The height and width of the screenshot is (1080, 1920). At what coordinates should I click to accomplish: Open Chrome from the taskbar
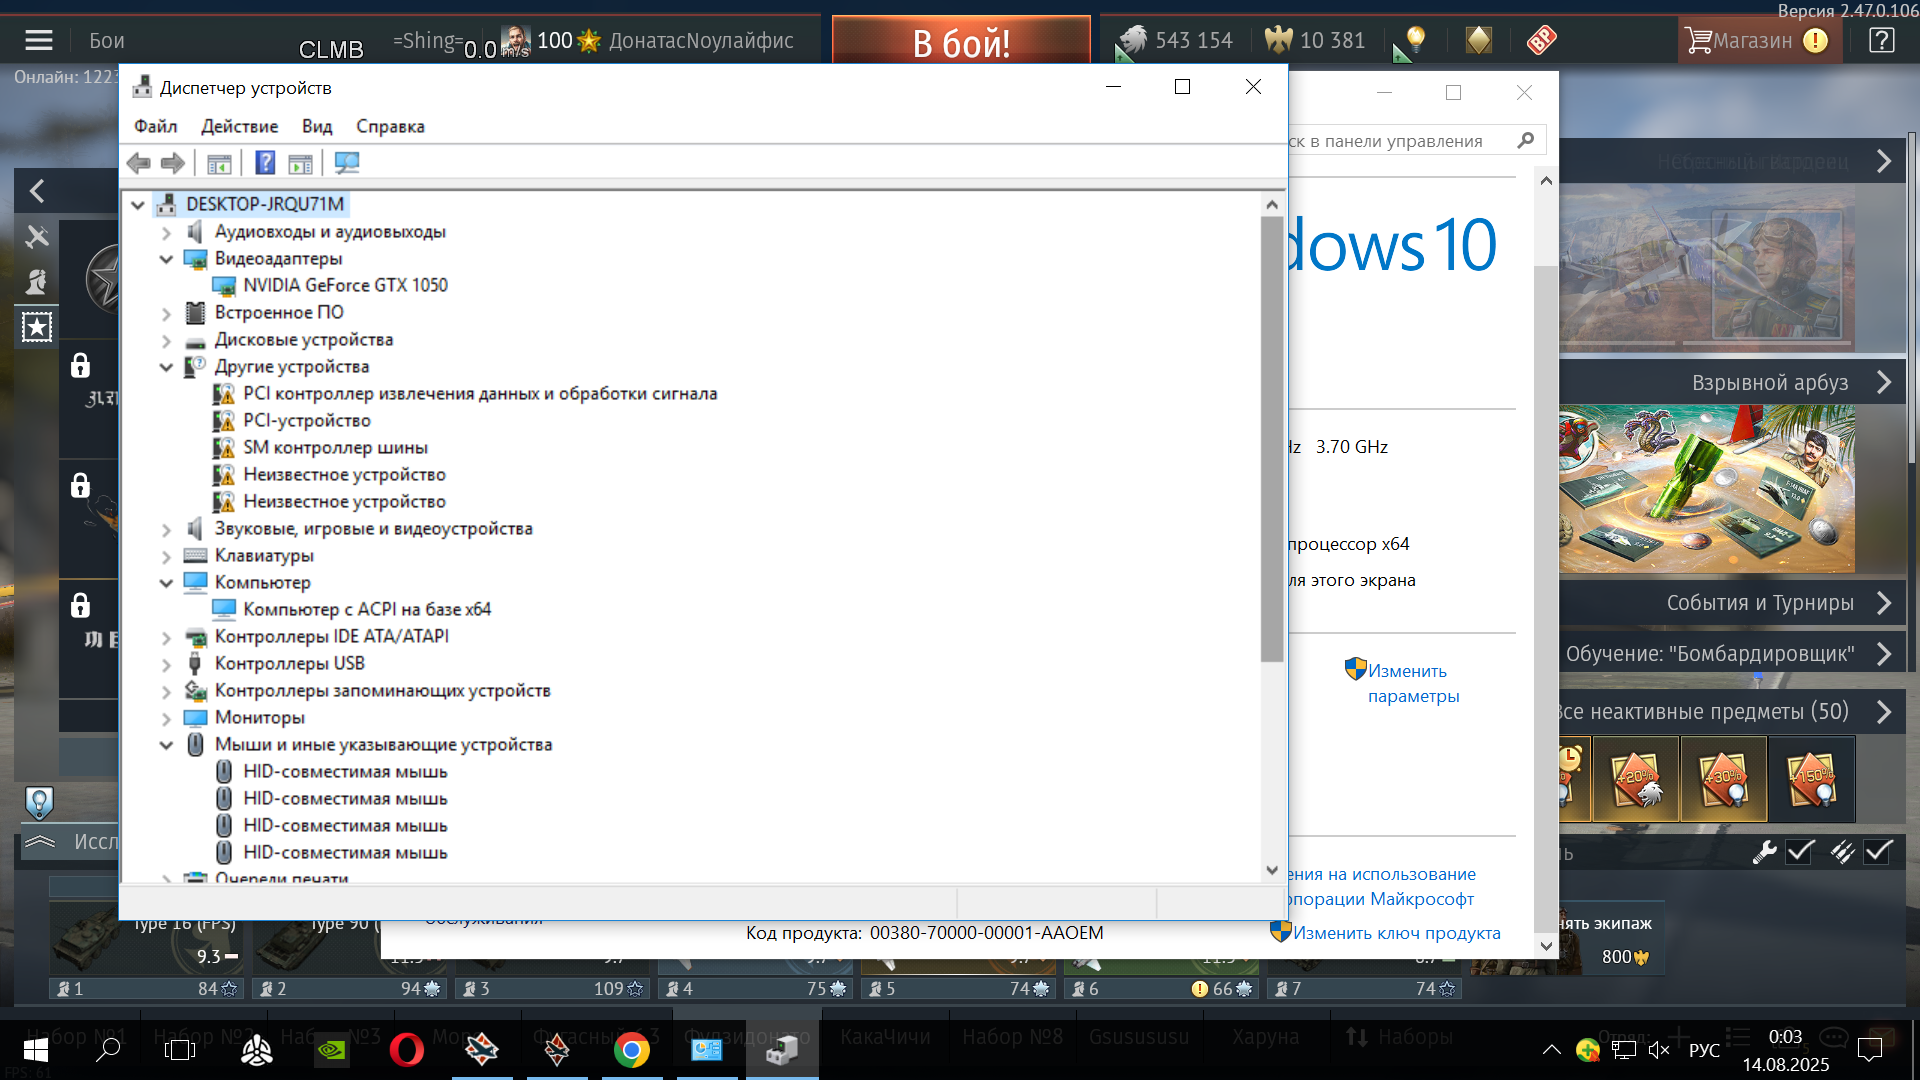pyautogui.click(x=631, y=1050)
